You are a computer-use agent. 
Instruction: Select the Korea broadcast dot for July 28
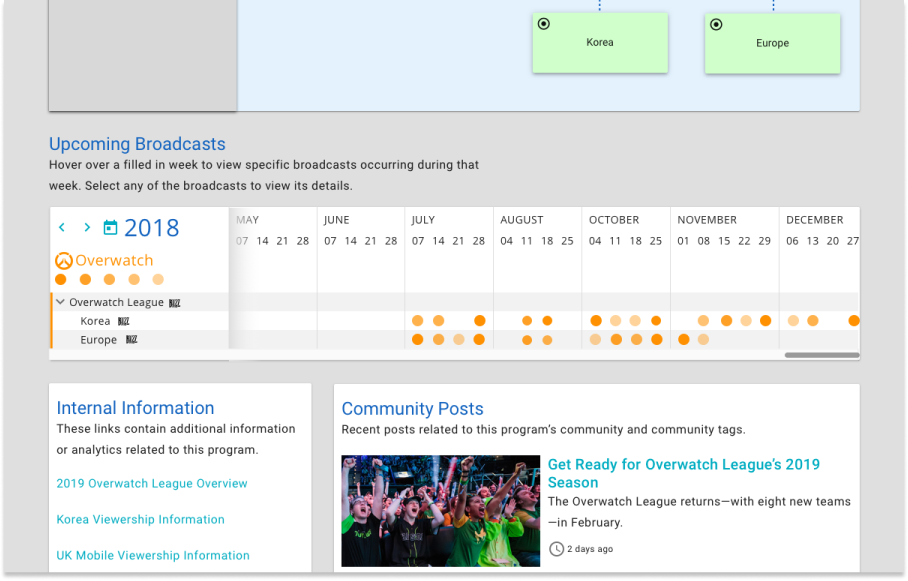[x=479, y=321]
